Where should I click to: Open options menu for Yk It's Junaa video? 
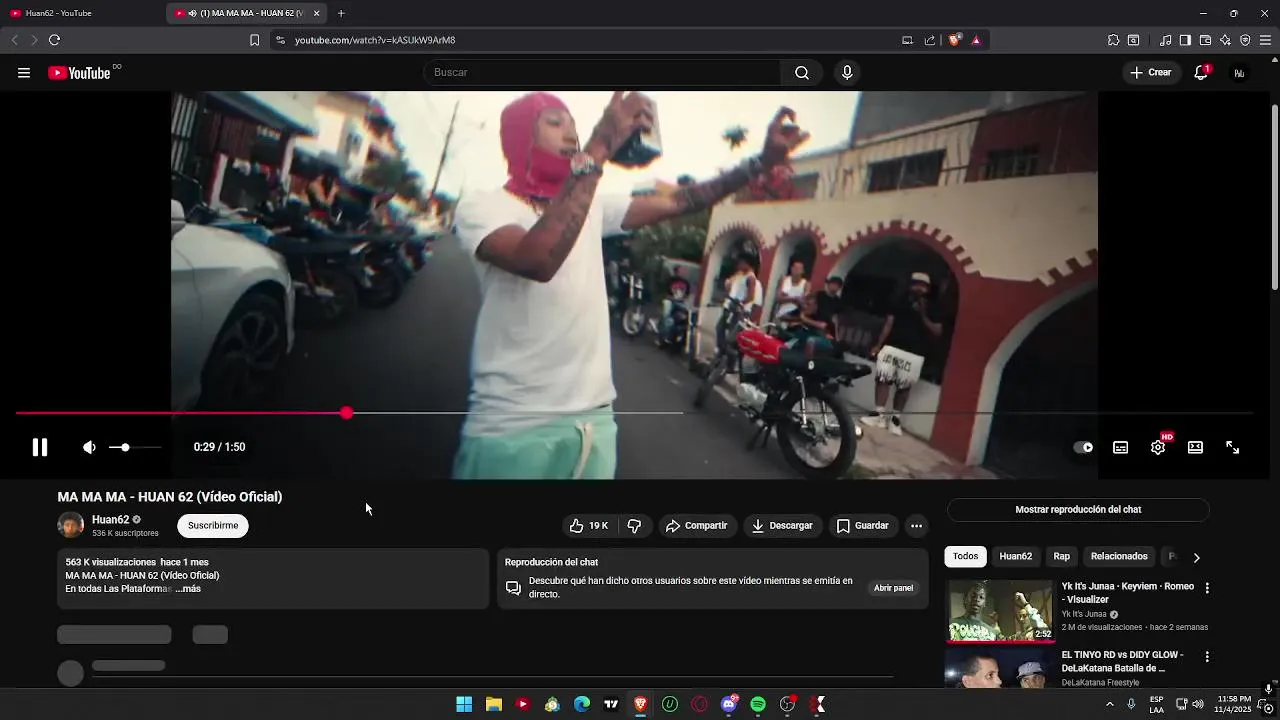pyautogui.click(x=1207, y=588)
